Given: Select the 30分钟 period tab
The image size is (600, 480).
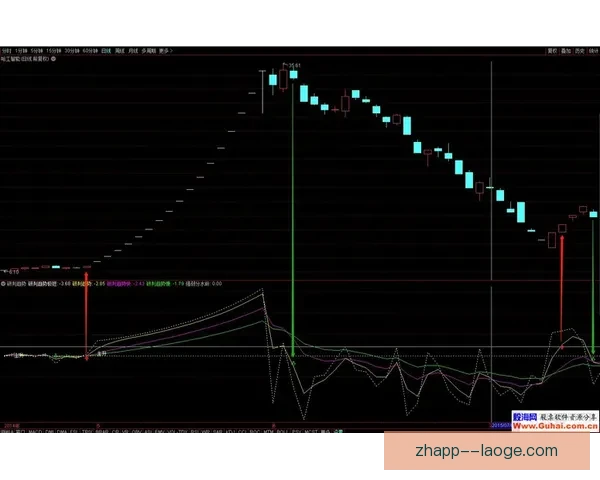Looking at the screenshot, I should click(x=72, y=51).
